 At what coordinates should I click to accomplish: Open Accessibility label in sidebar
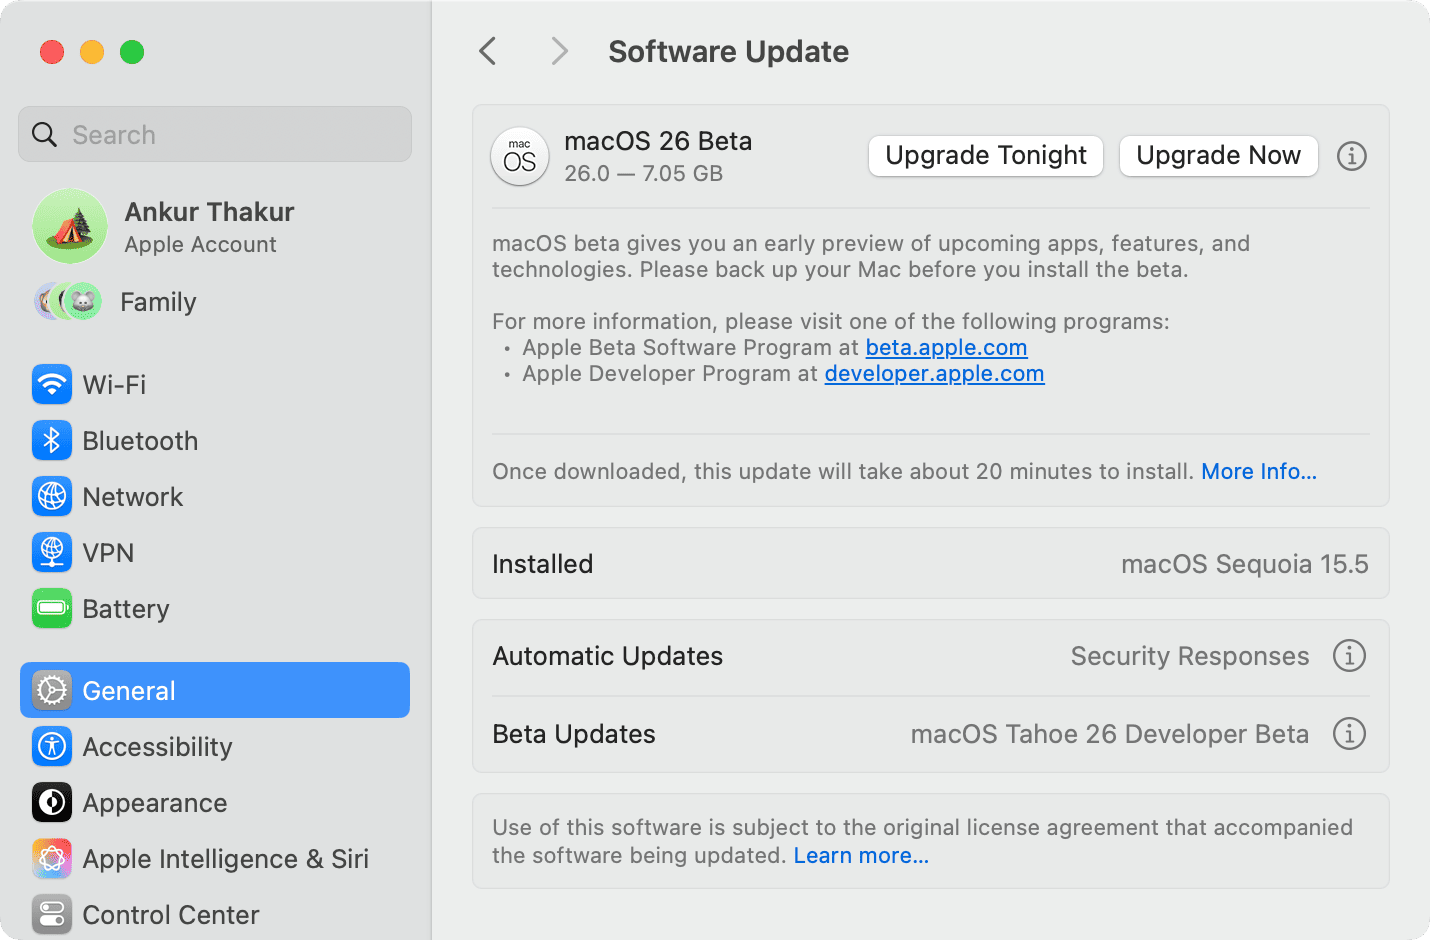[157, 746]
